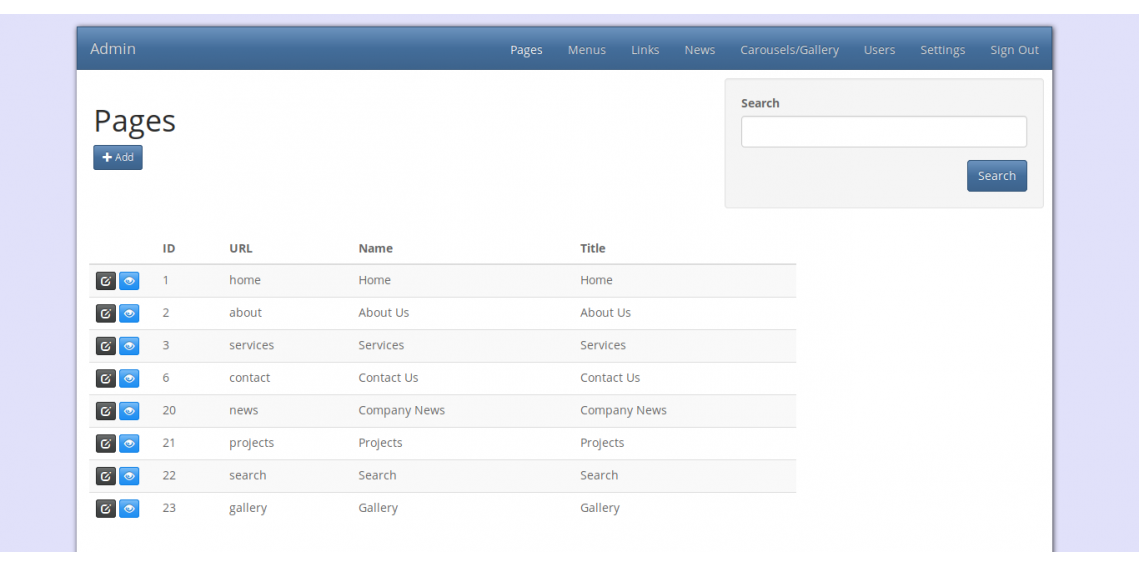Image resolution: width=1139 pixels, height=566 pixels.
Task: Click the Name column header
Action: [376, 248]
